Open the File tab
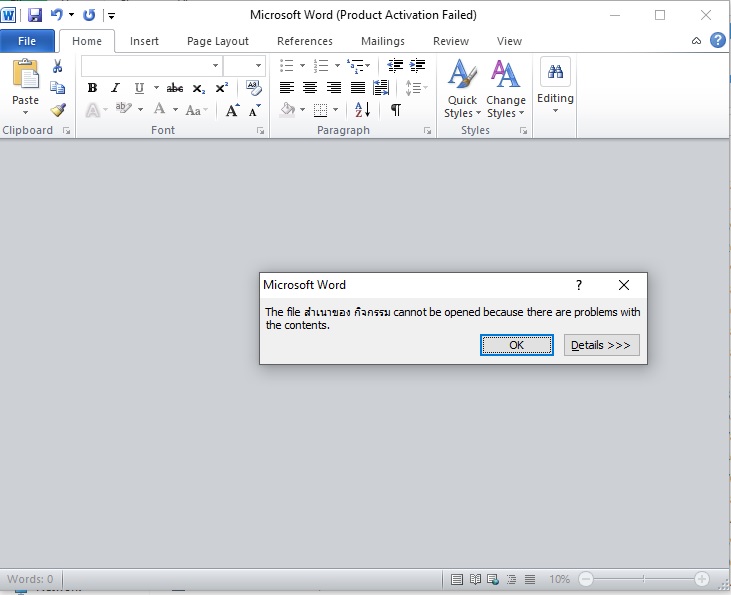This screenshot has height=595, width=731. pyautogui.click(x=27, y=41)
